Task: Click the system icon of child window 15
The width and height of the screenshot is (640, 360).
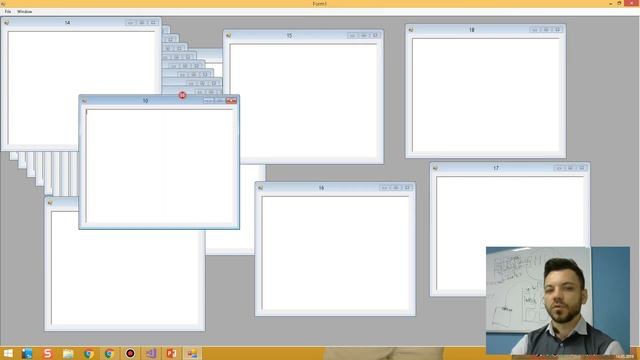Action: pos(229,36)
